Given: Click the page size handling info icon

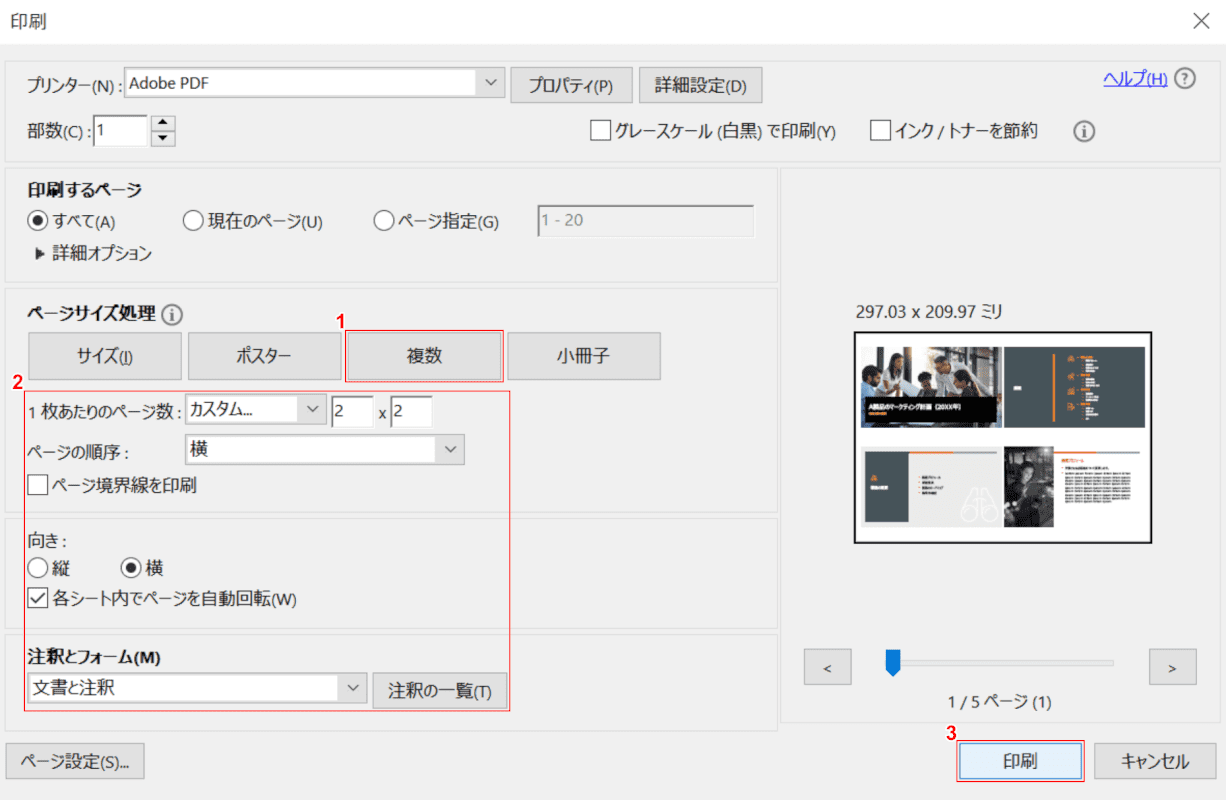Looking at the screenshot, I should 172,315.
